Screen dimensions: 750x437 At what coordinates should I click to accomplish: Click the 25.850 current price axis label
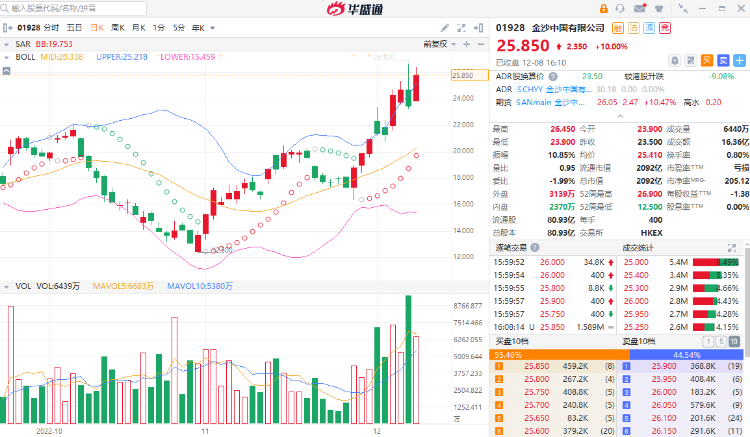click(x=470, y=75)
